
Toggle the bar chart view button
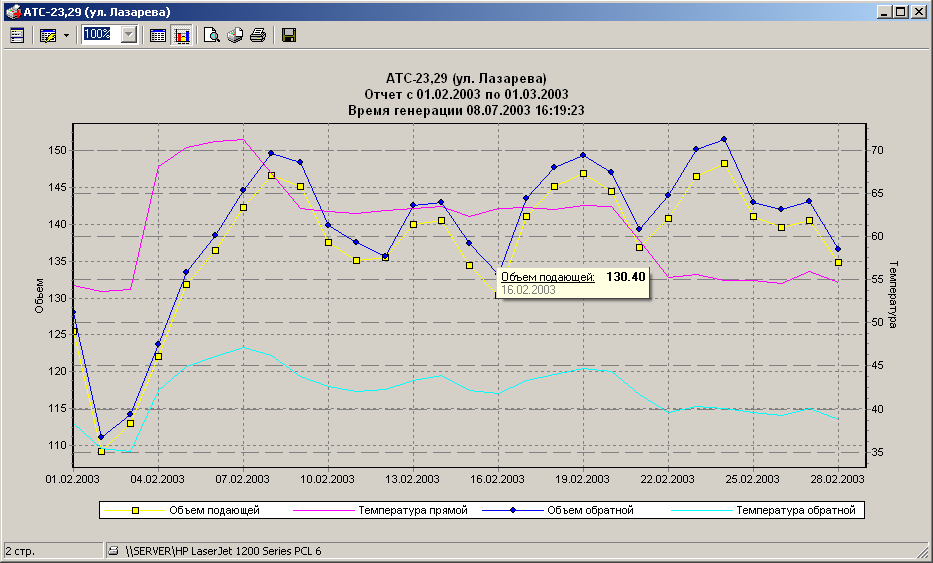pyautogui.click(x=181, y=36)
